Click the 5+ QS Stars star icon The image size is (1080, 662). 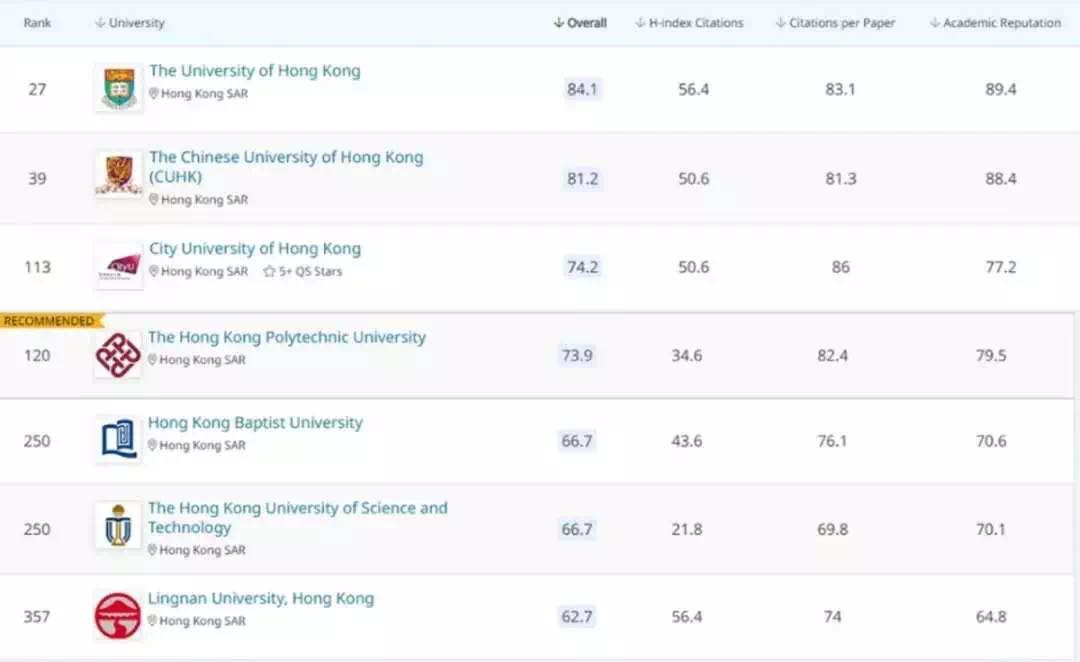click(269, 272)
